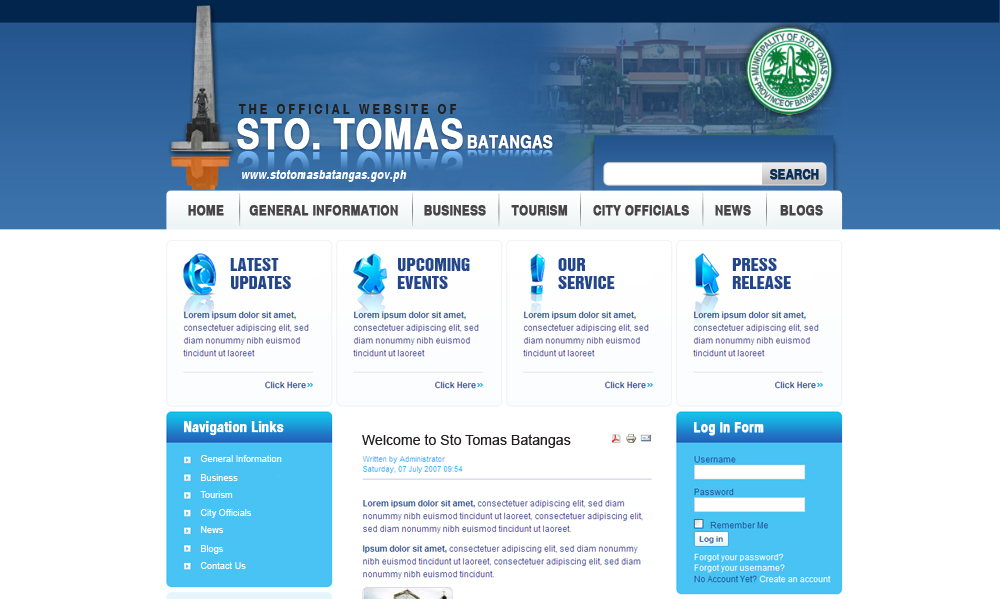Image resolution: width=1000 pixels, height=599 pixels.
Task: Click the printer icon for the article
Action: (x=631, y=438)
